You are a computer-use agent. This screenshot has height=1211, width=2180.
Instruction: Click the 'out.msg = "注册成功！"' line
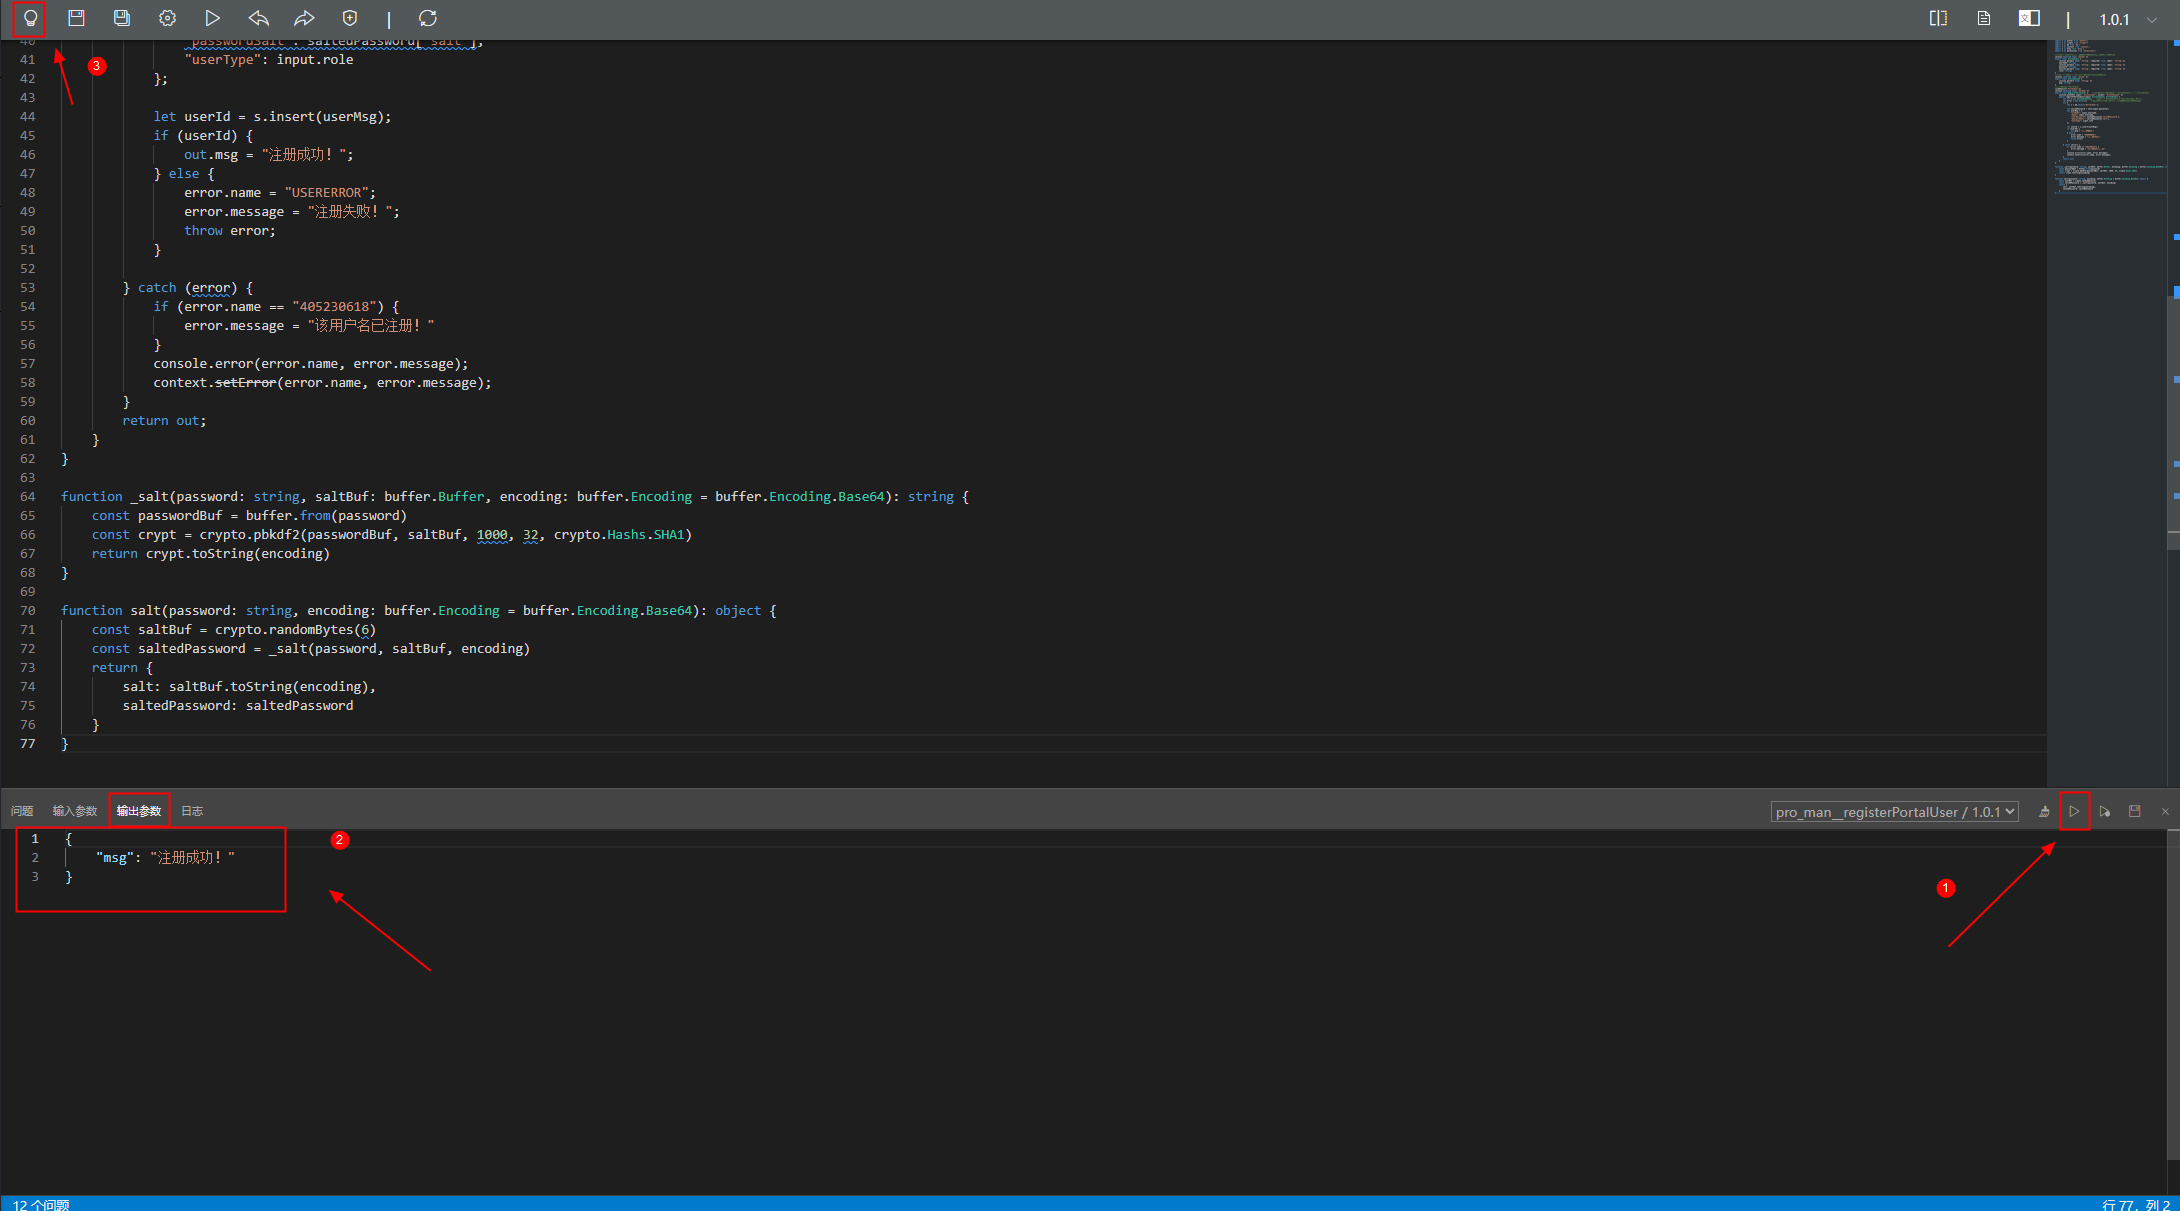coord(268,154)
